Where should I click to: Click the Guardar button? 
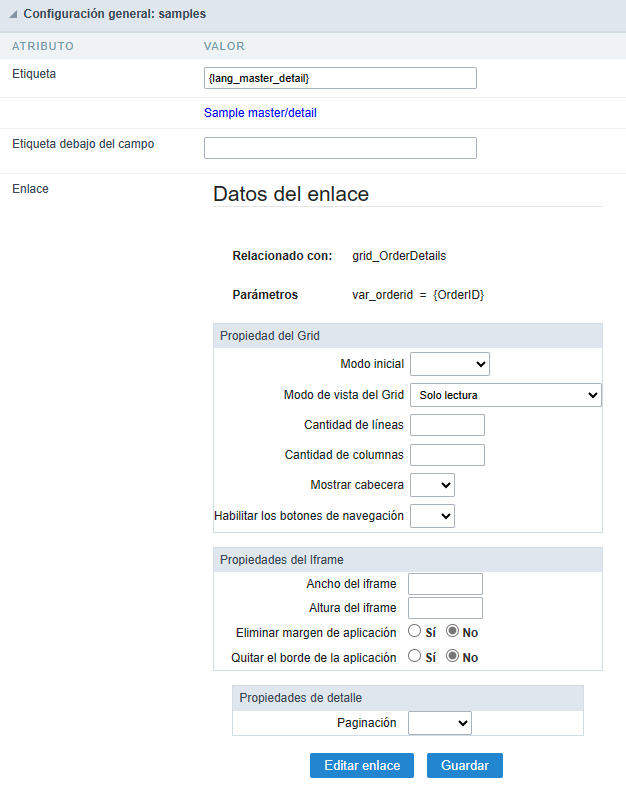[465, 765]
